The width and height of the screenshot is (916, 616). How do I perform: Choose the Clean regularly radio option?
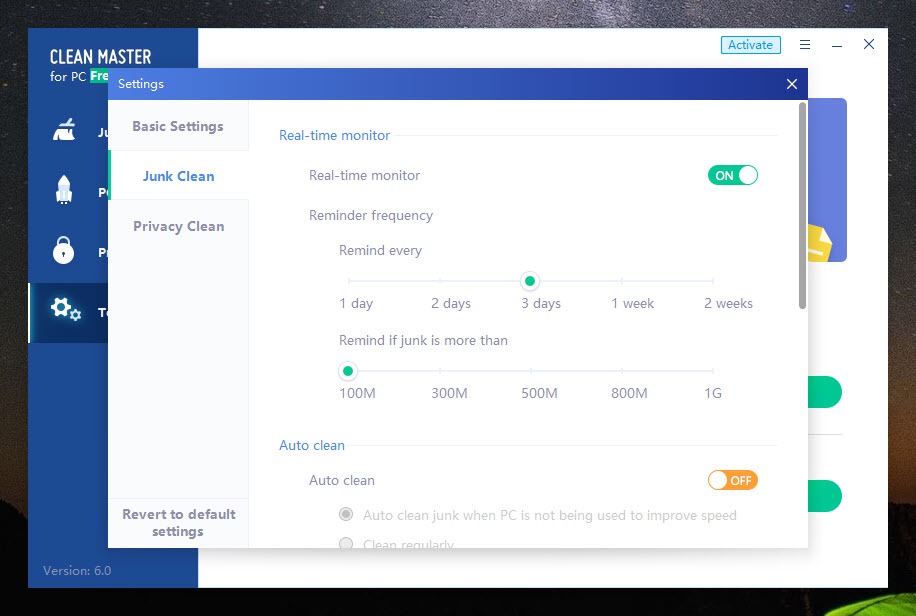pos(346,544)
